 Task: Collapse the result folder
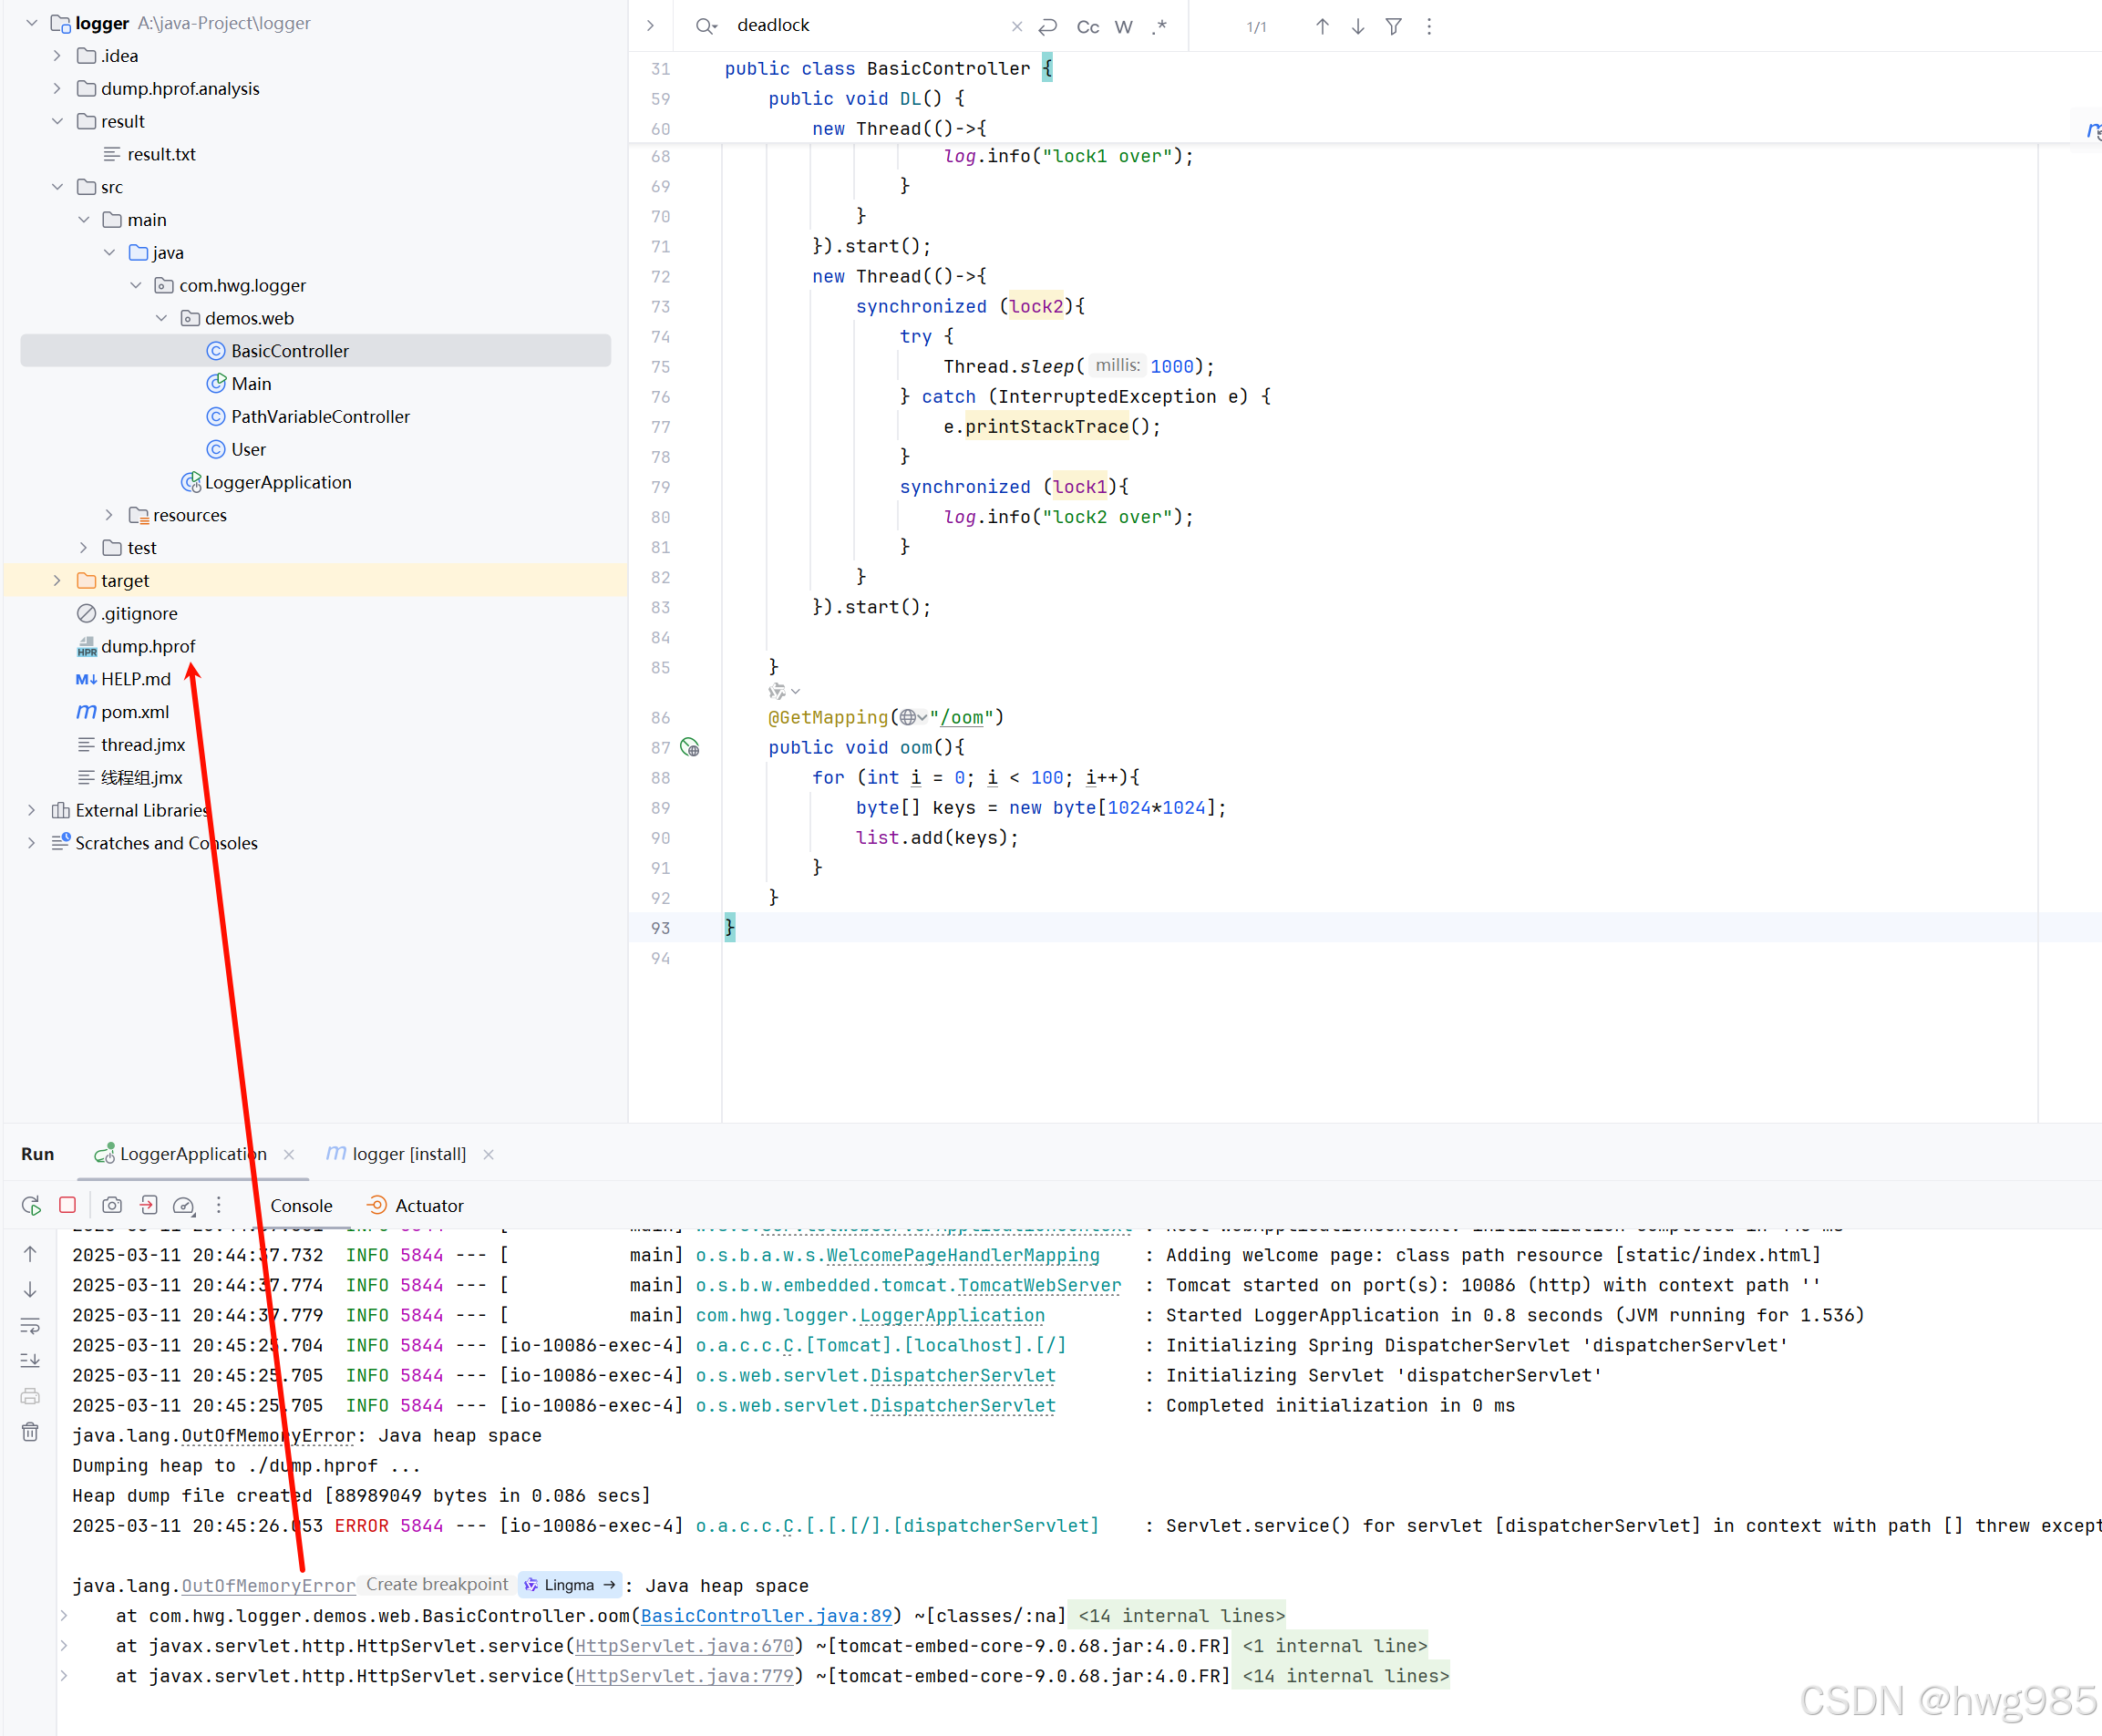57,122
